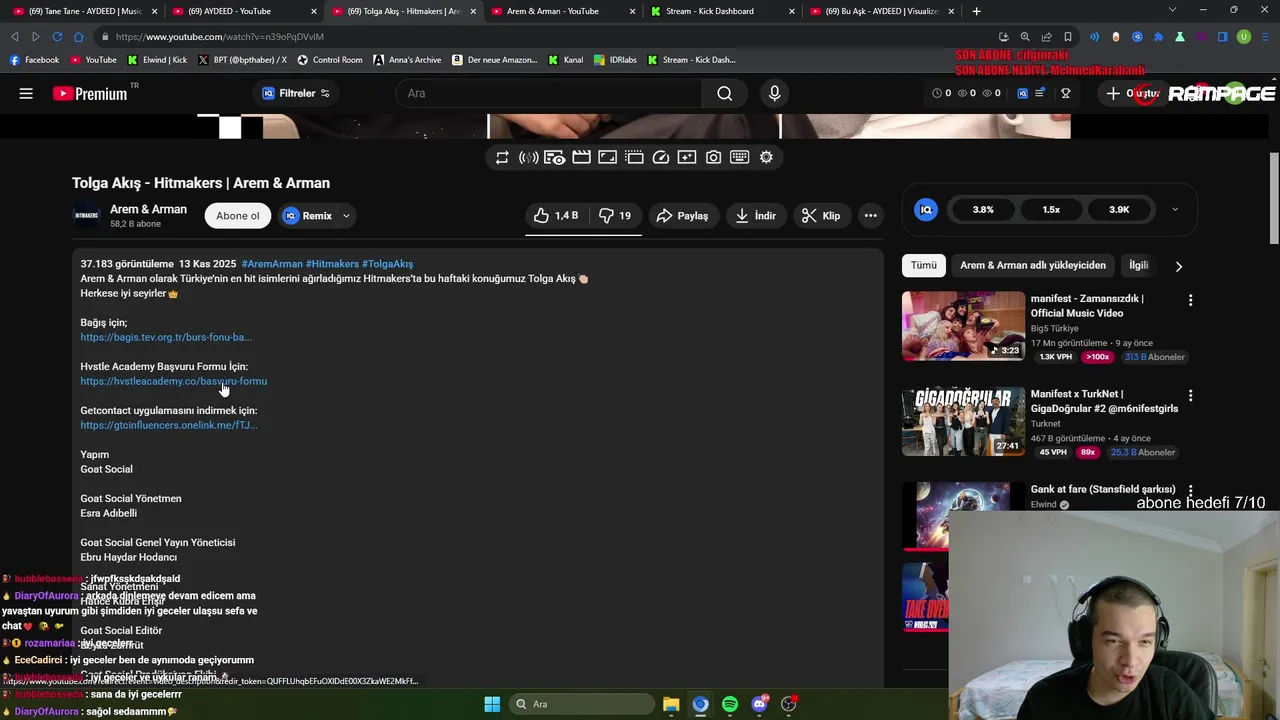1280x720 pixels.
Task: Click the 3.9K vidIQ stat pill
Action: pos(1119,209)
